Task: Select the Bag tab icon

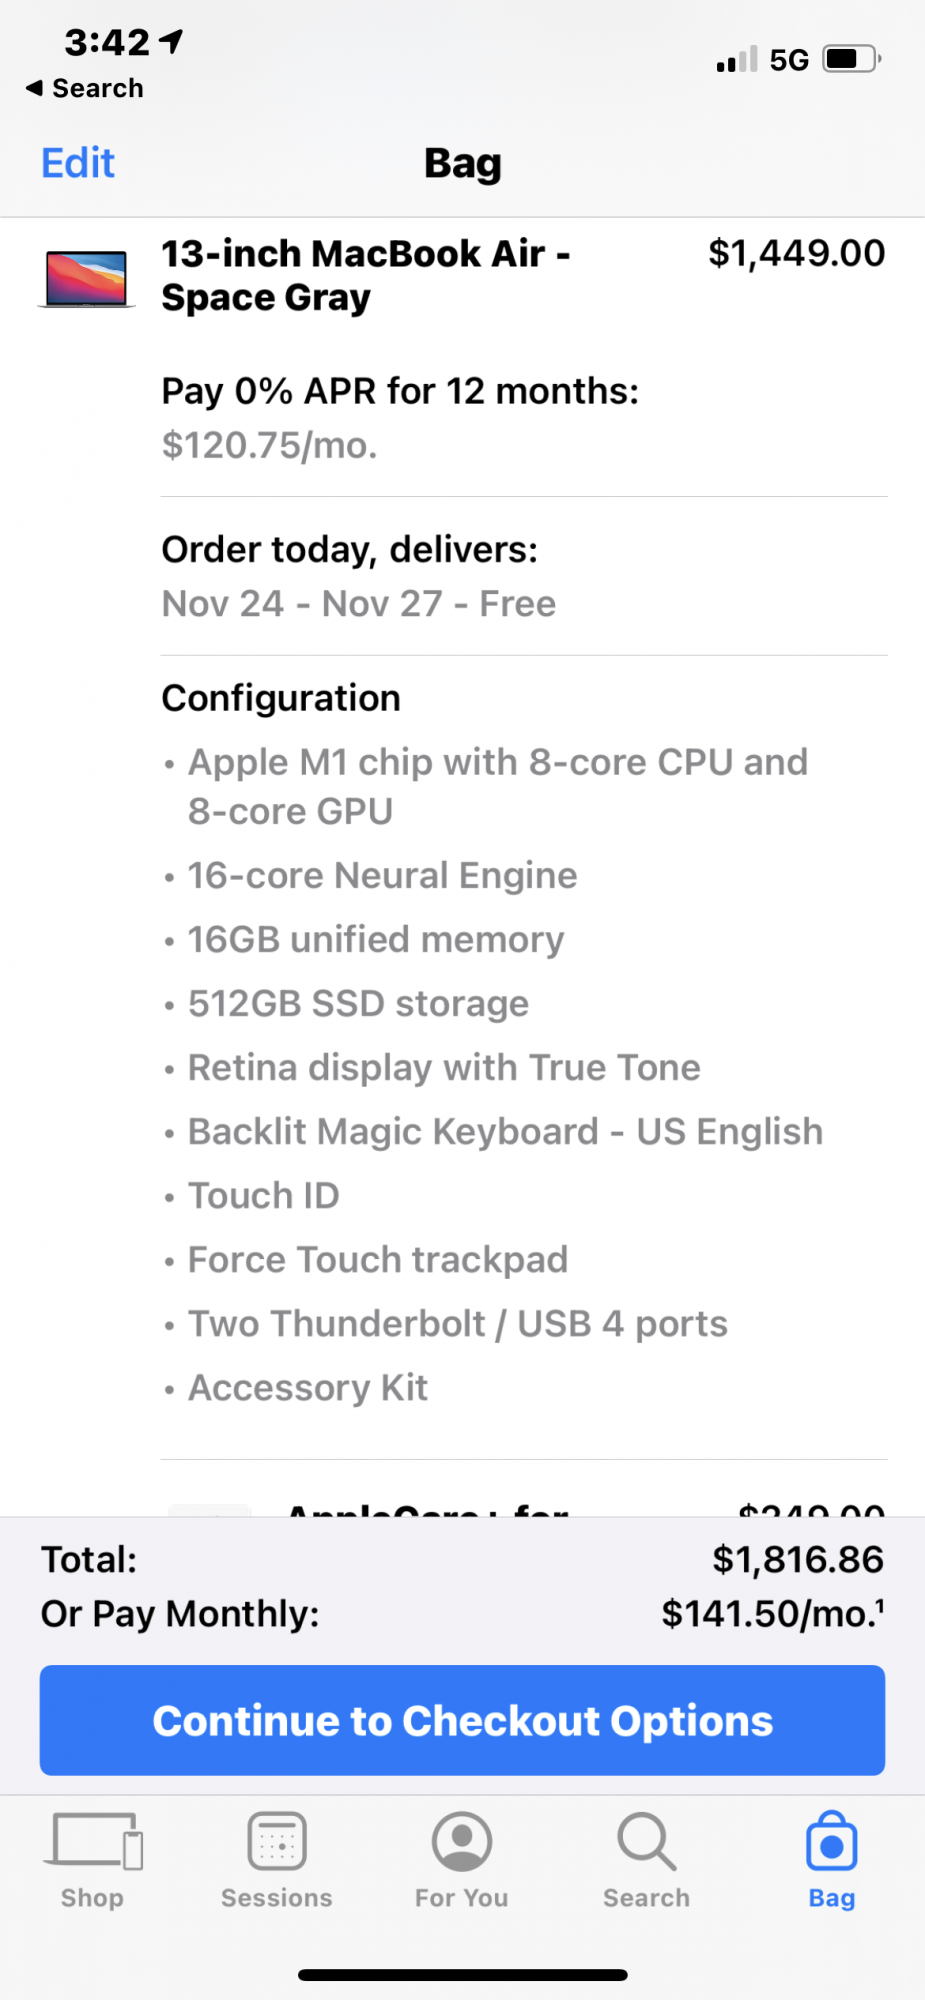Action: click(832, 1842)
